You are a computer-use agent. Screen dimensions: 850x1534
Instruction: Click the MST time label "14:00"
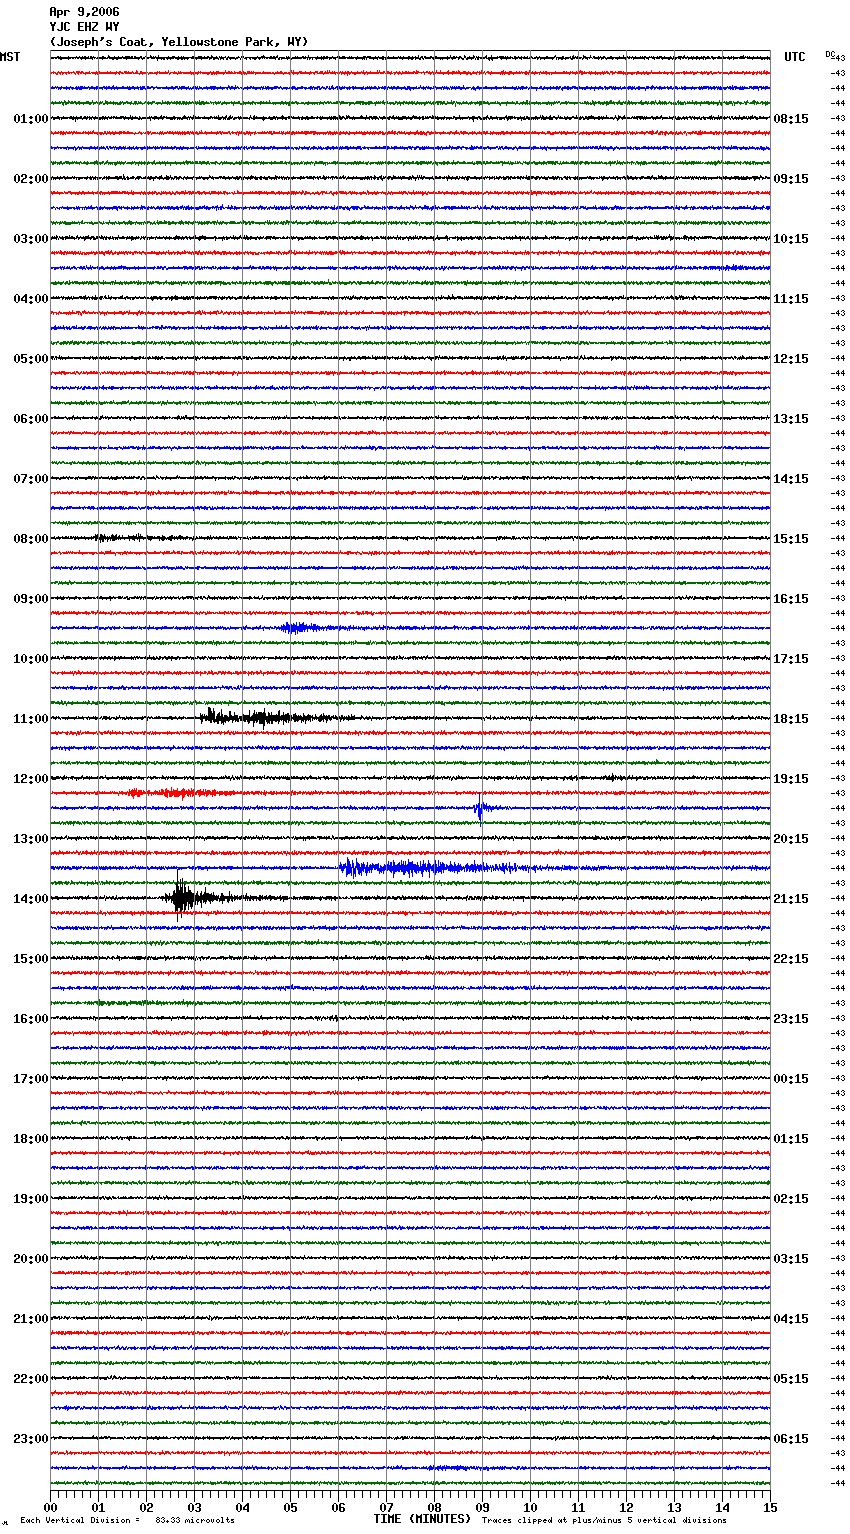(x=31, y=899)
